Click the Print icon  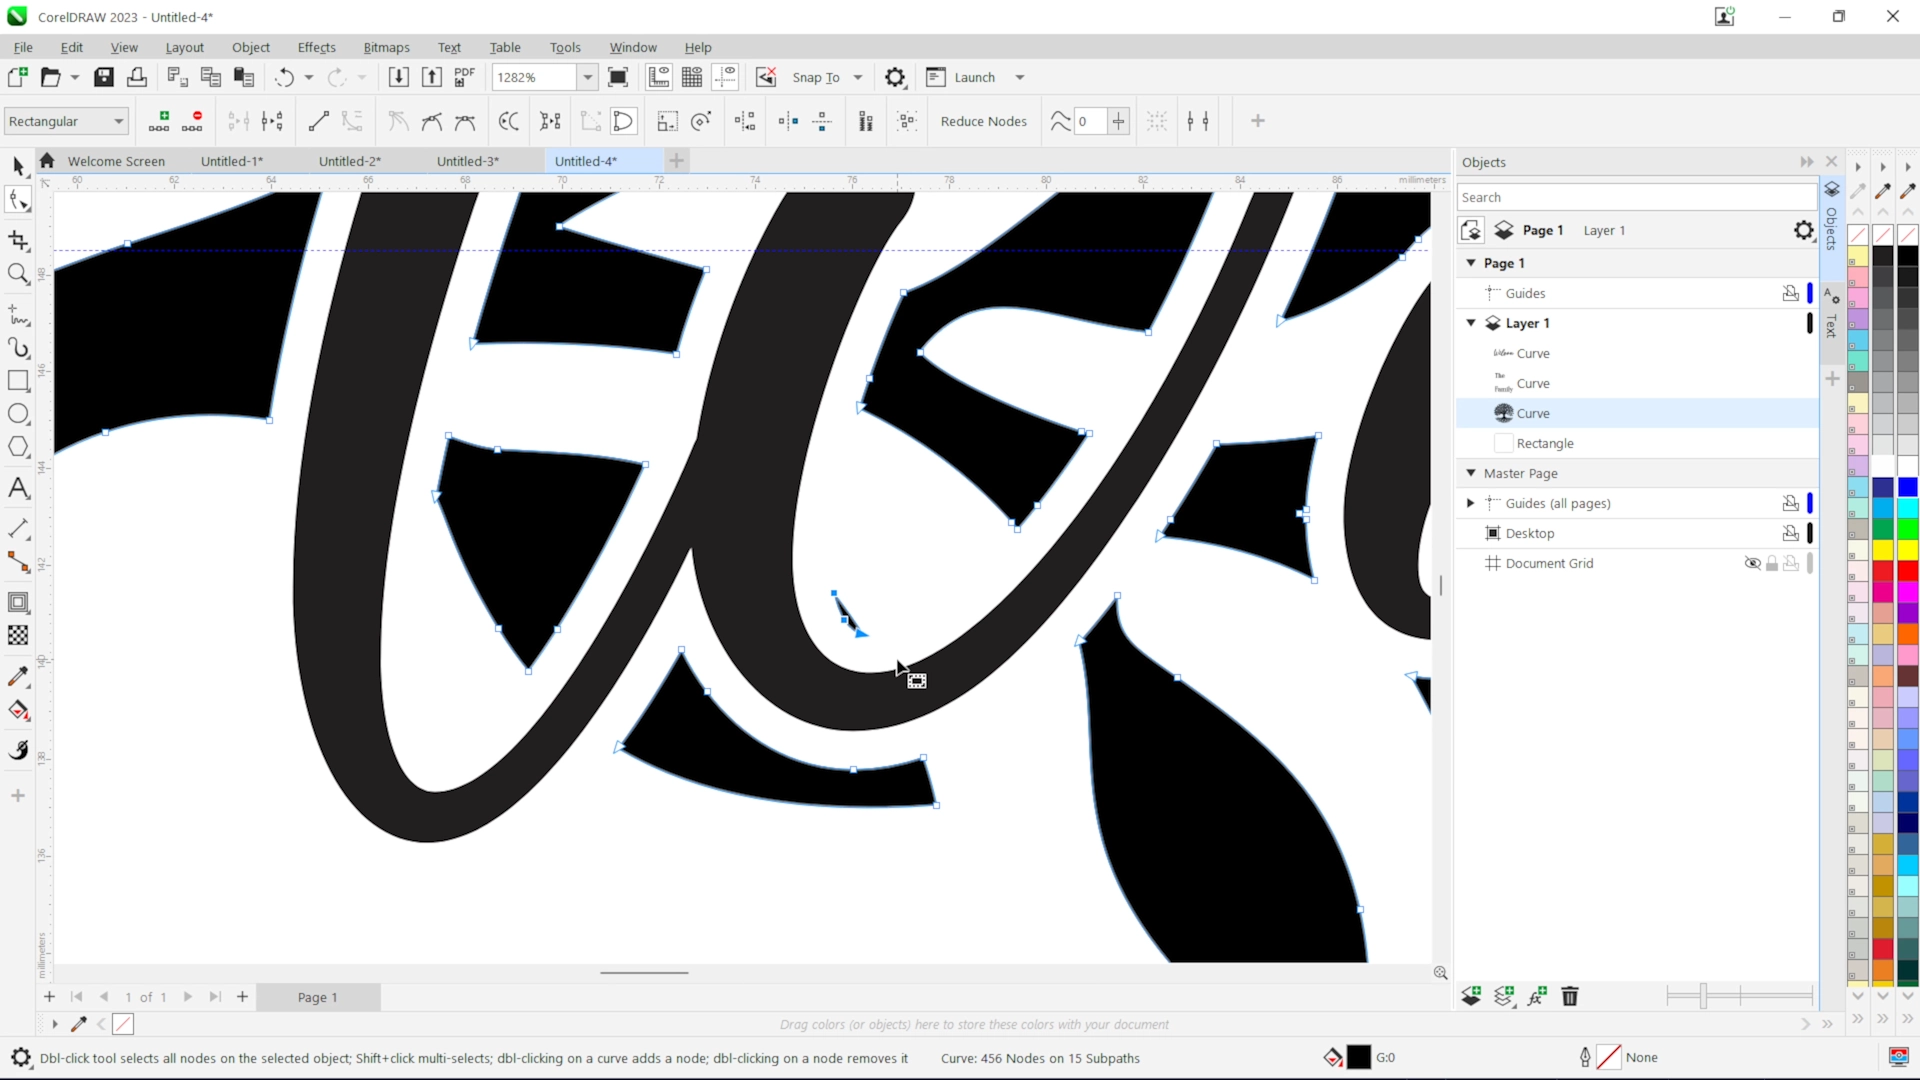tap(137, 77)
